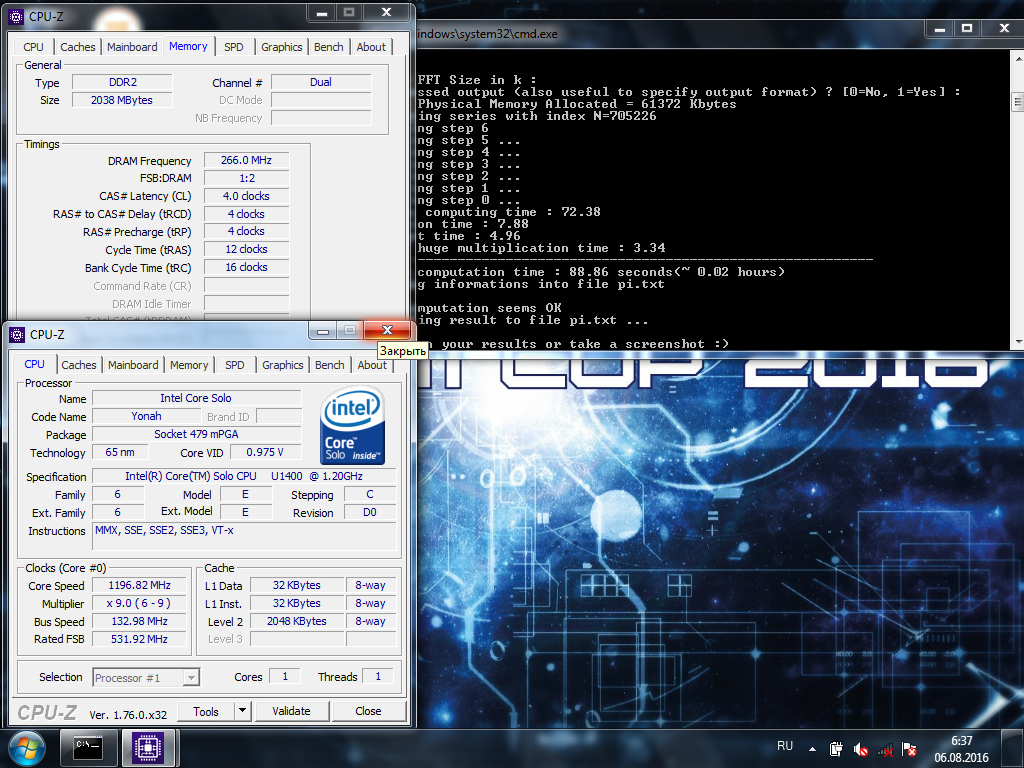Minimize the cmd.exe window
The image size is (1024, 768).
(940, 28)
